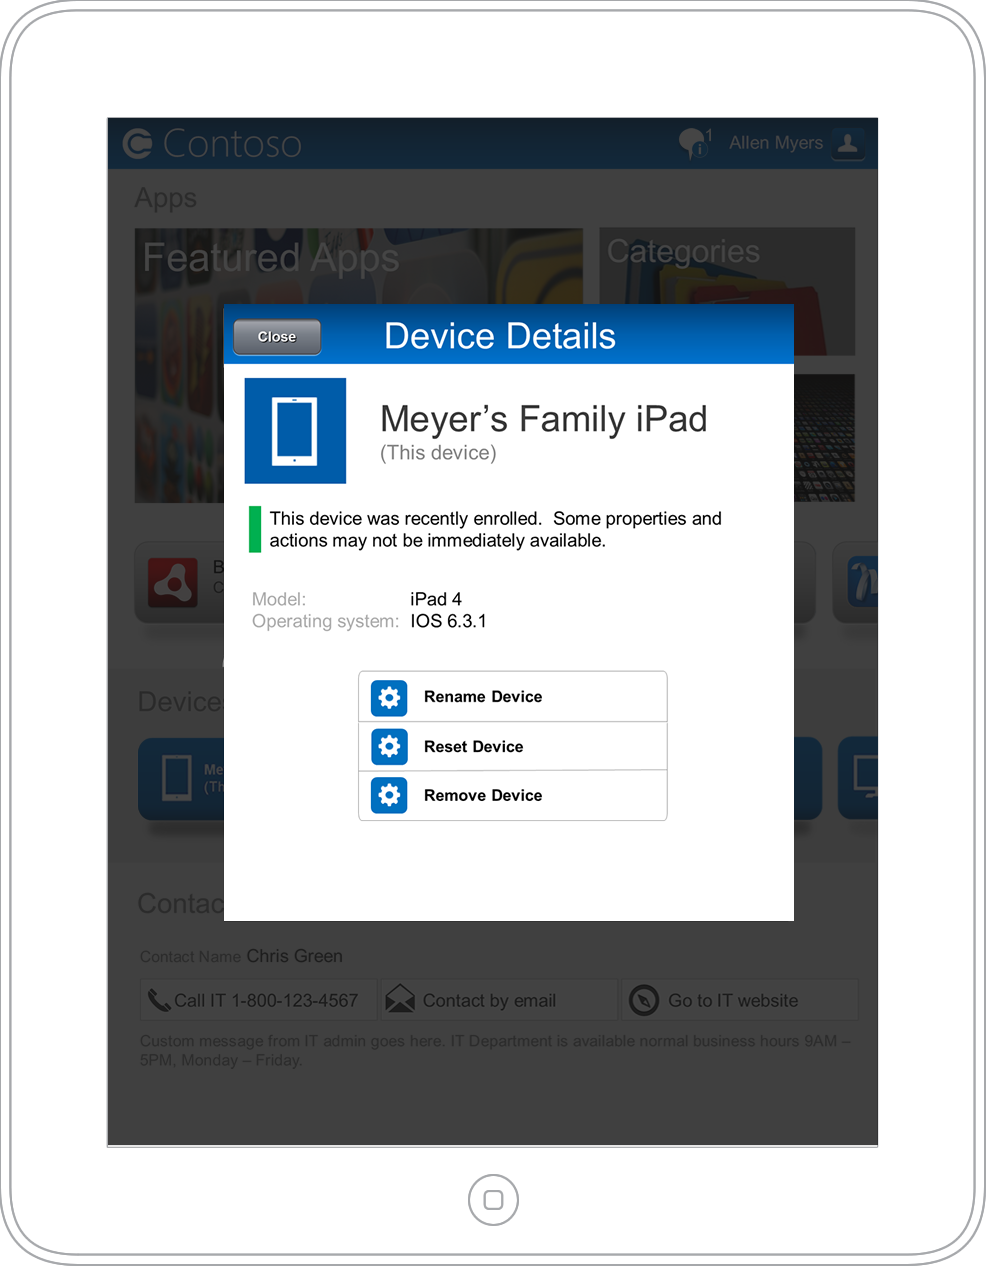This screenshot has width=987, height=1267.
Task: Click Contact by email button
Action: (x=499, y=1000)
